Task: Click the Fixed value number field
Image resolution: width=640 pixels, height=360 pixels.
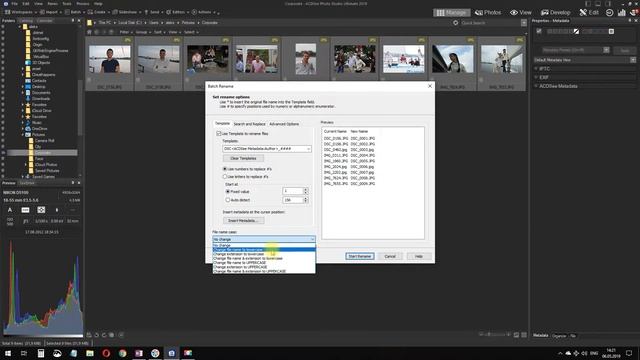Action: [293, 191]
